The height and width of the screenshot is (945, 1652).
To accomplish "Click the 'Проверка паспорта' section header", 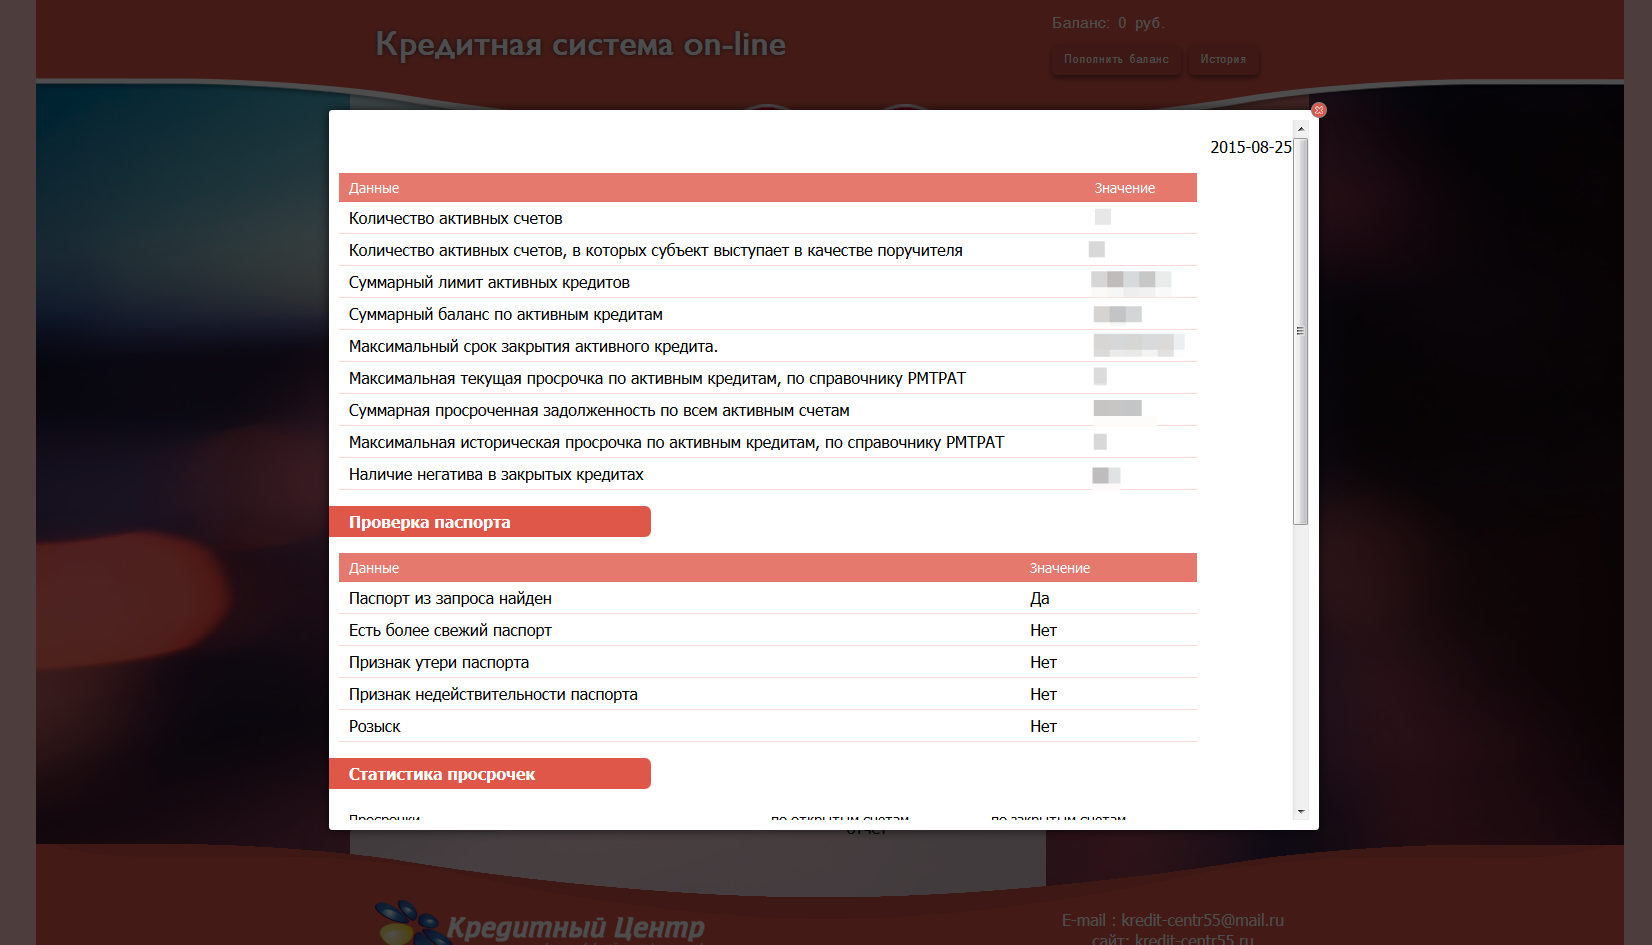I will (490, 522).
